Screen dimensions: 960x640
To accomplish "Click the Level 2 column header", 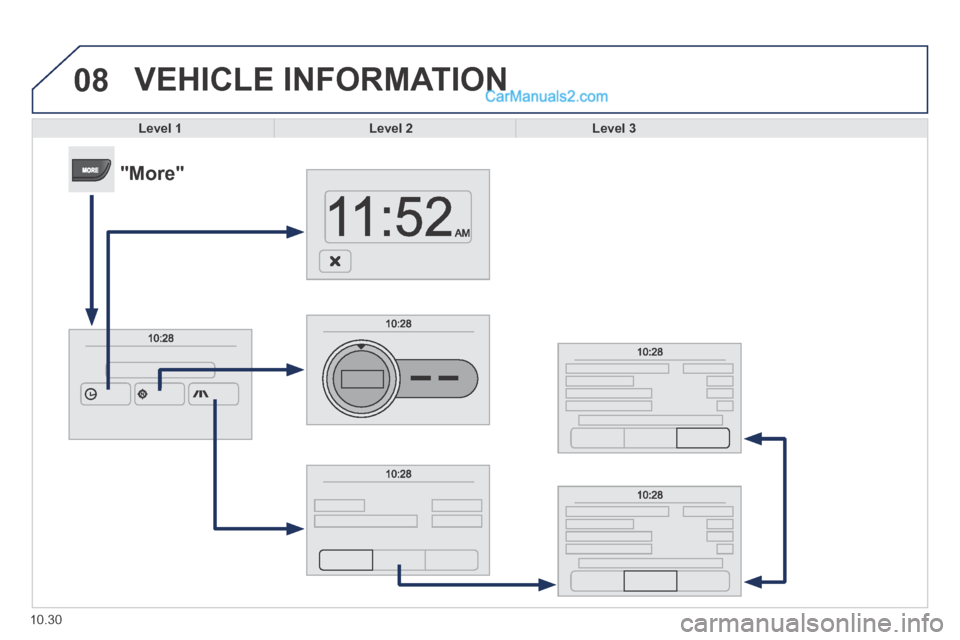I will coord(391,128).
